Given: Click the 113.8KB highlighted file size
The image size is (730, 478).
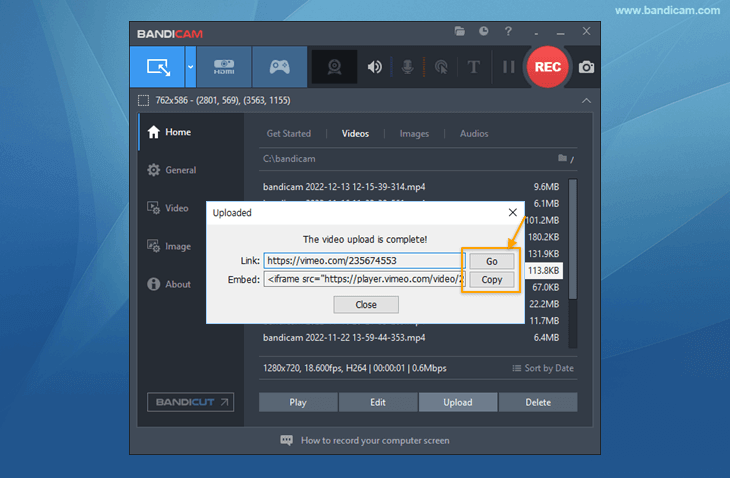Looking at the screenshot, I should [x=543, y=270].
